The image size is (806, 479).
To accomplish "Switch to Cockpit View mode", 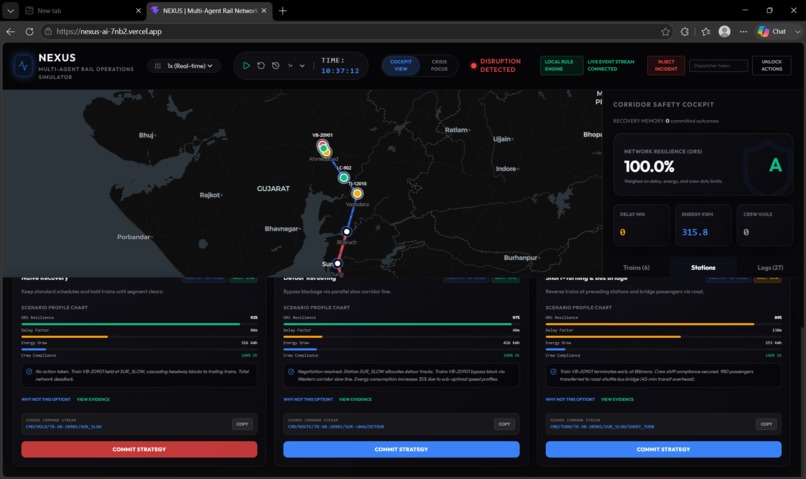I will pyautogui.click(x=400, y=65).
